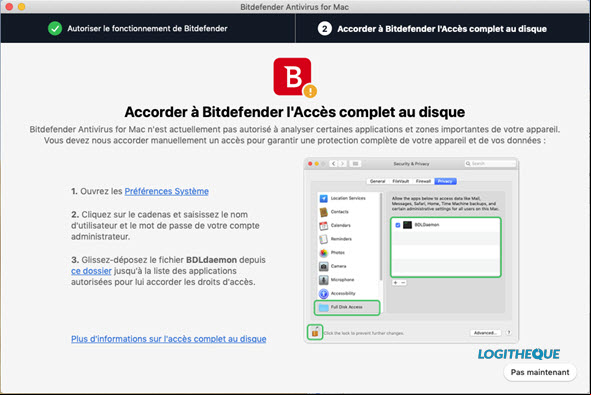Switch to General tab in the illustration
This screenshot has width=591, height=395.
coord(377,181)
